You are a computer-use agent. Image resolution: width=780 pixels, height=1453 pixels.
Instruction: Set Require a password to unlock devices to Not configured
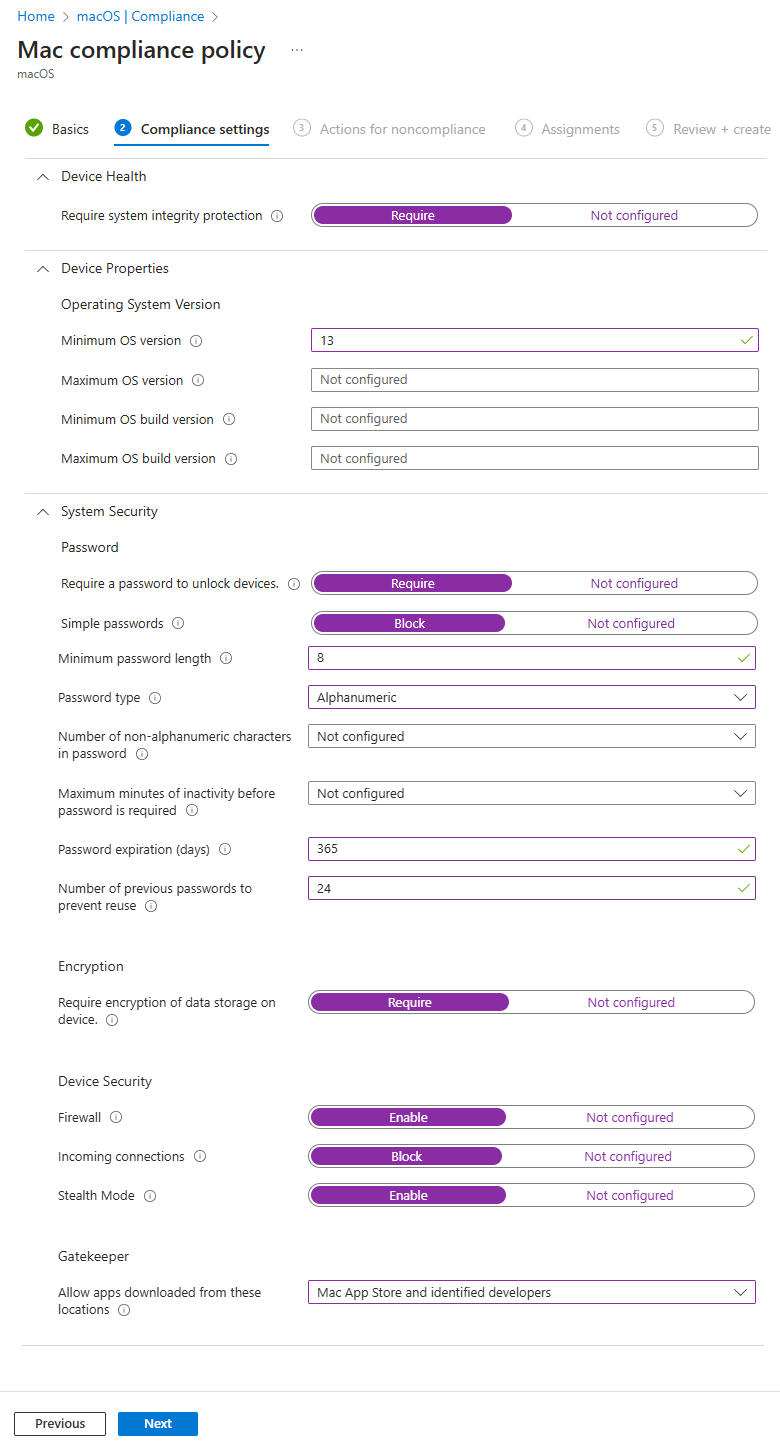tap(633, 583)
